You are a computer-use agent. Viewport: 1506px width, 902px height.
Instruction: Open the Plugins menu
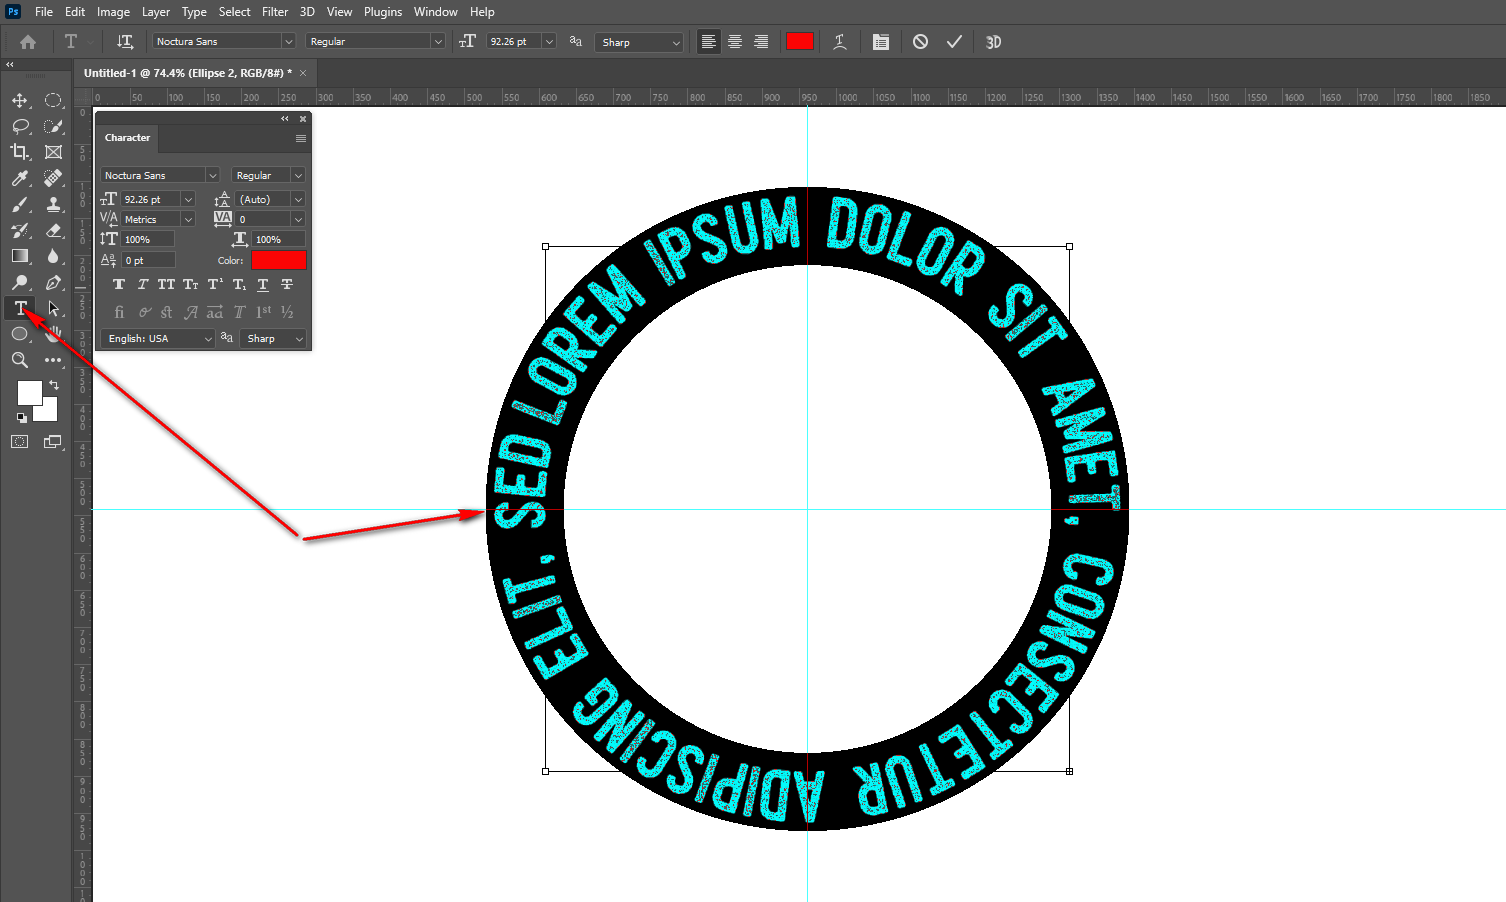point(383,12)
